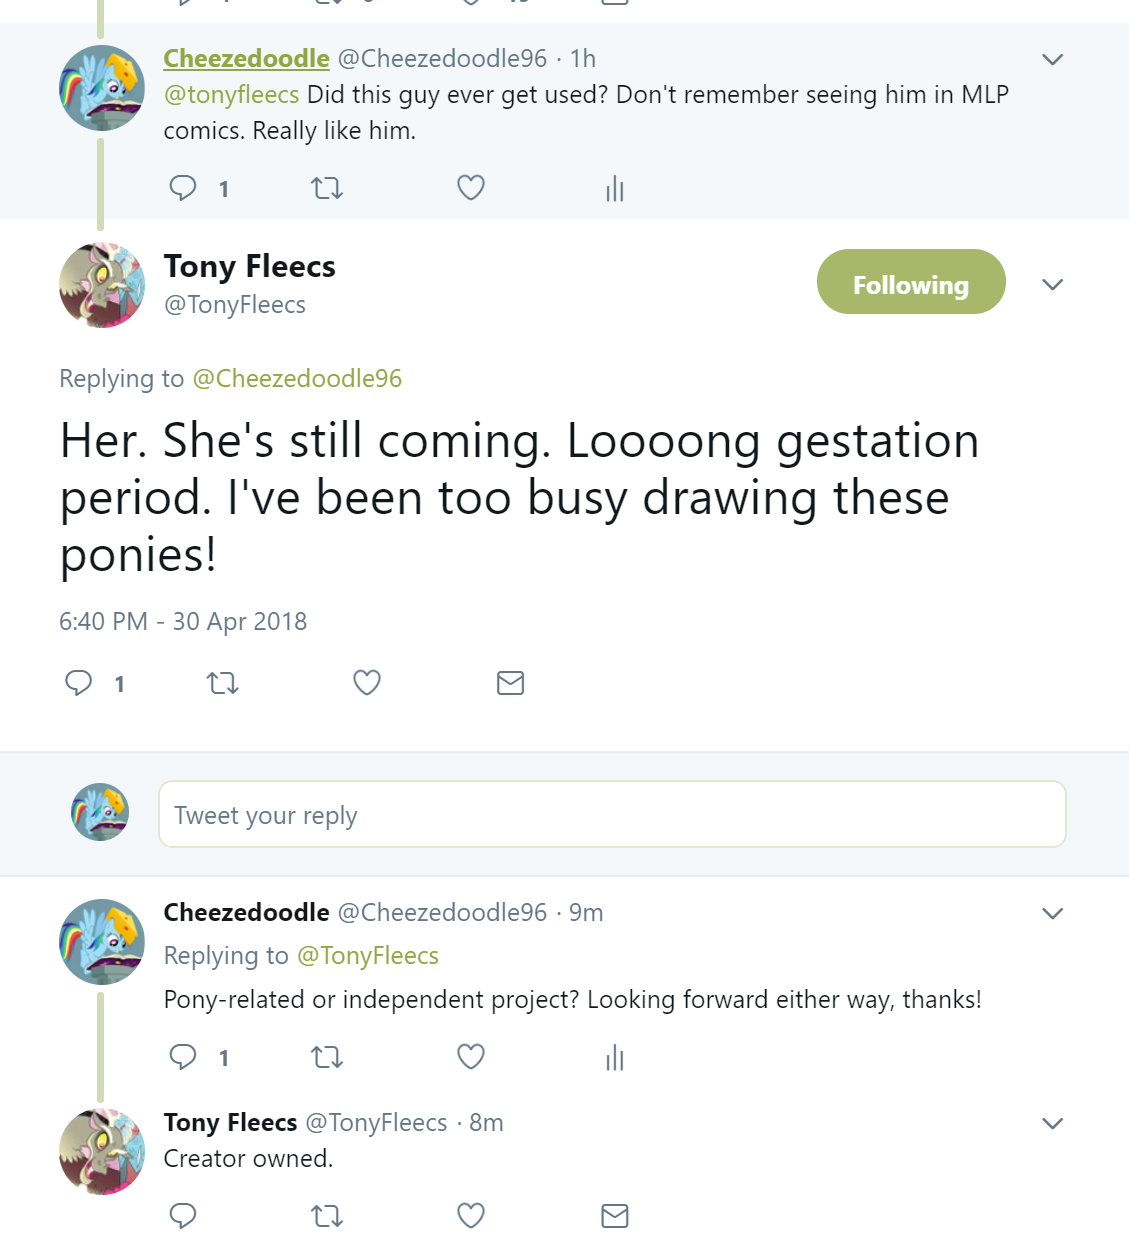1129x1245 pixels.
Task: Open the 6:40 PM - 30 Apr 2018 timestamp
Action: pyautogui.click(x=183, y=622)
